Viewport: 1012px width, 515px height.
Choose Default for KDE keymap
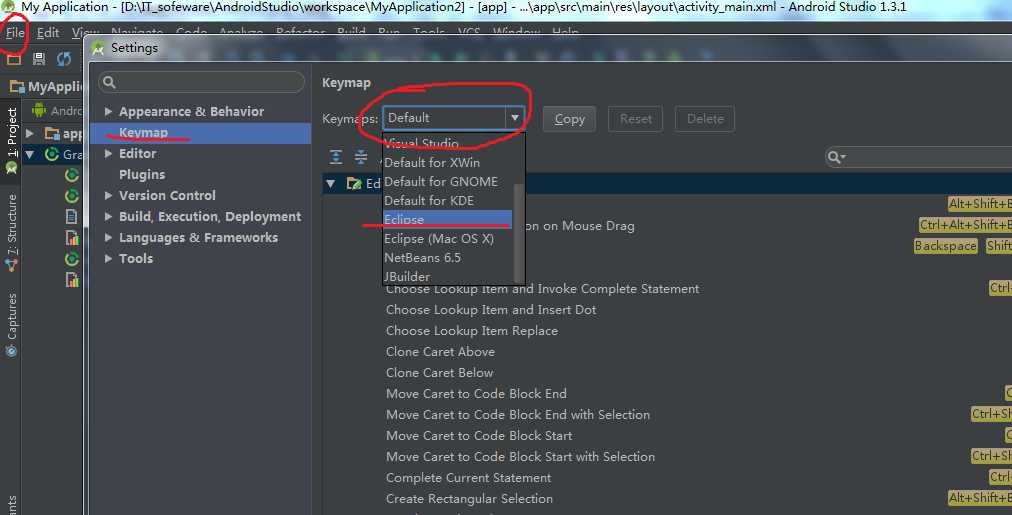point(429,201)
